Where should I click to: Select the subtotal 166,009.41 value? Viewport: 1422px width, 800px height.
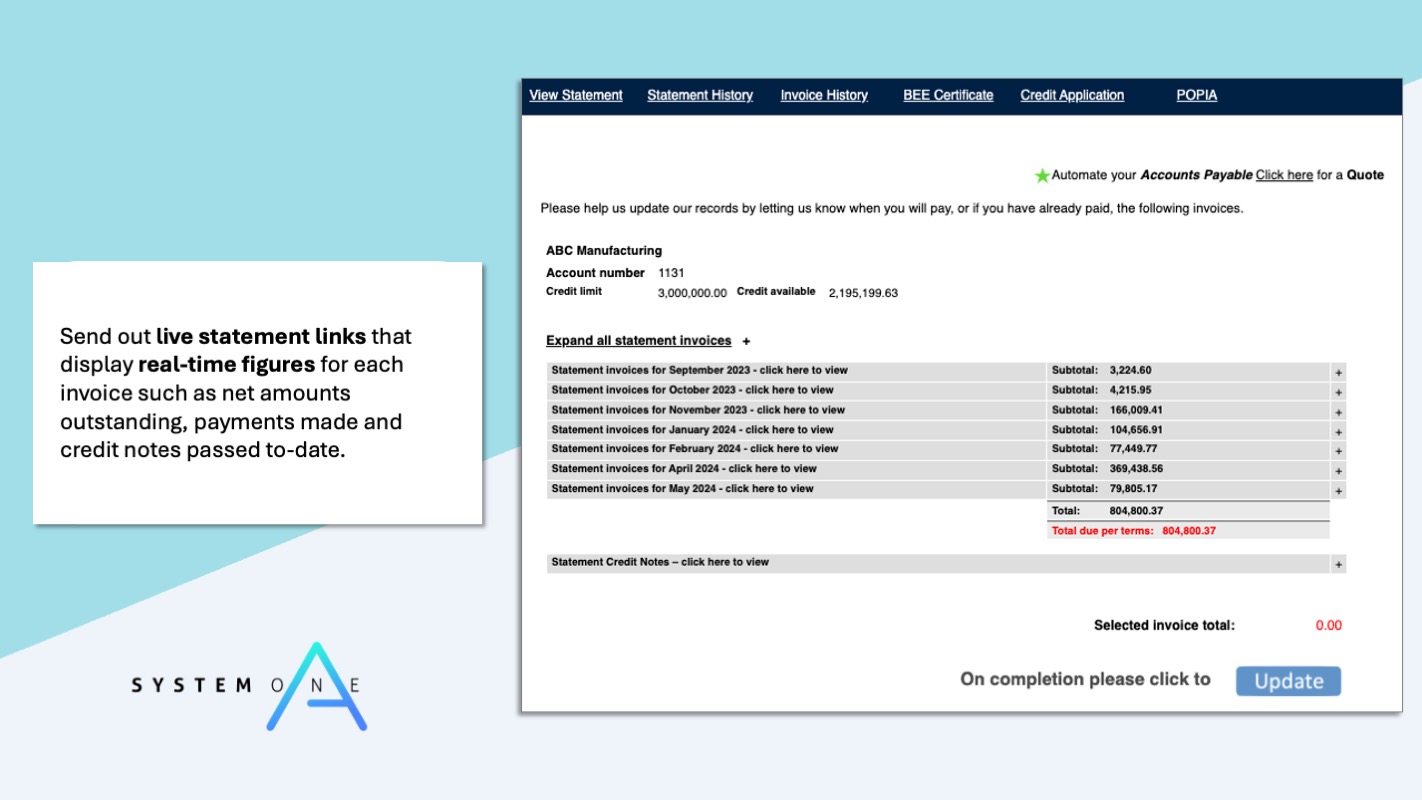click(1136, 410)
